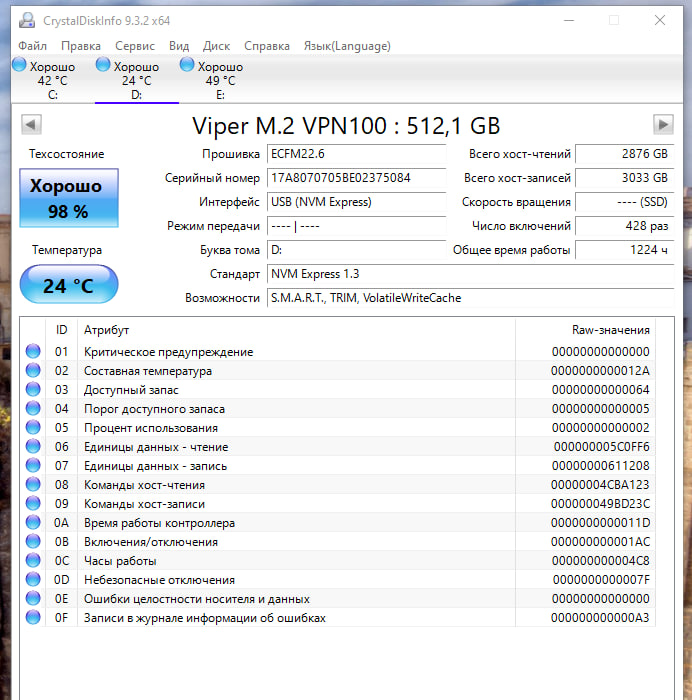This screenshot has width=692, height=700.
Task: Click status dot of attribute 01 Критическое предупреждение
Action: (33, 351)
